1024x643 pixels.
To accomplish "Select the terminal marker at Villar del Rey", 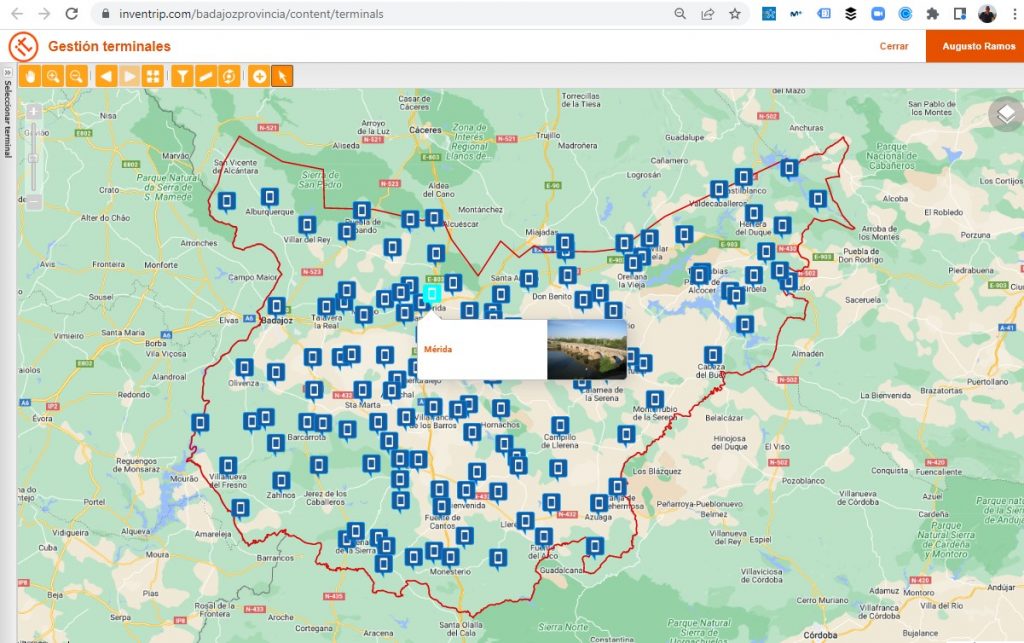I will (x=307, y=226).
